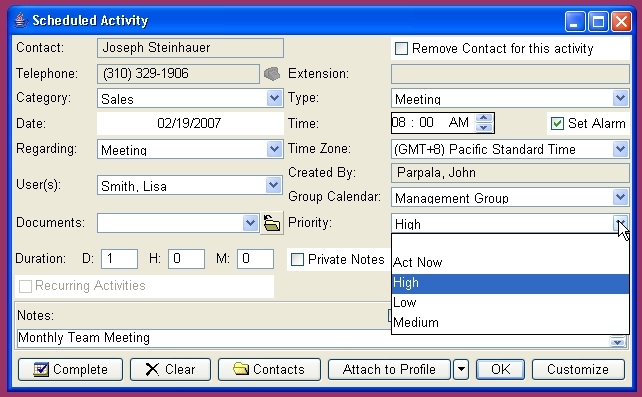Image resolution: width=642 pixels, height=397 pixels.
Task: Open the documents folder browse icon
Action: coord(272,223)
